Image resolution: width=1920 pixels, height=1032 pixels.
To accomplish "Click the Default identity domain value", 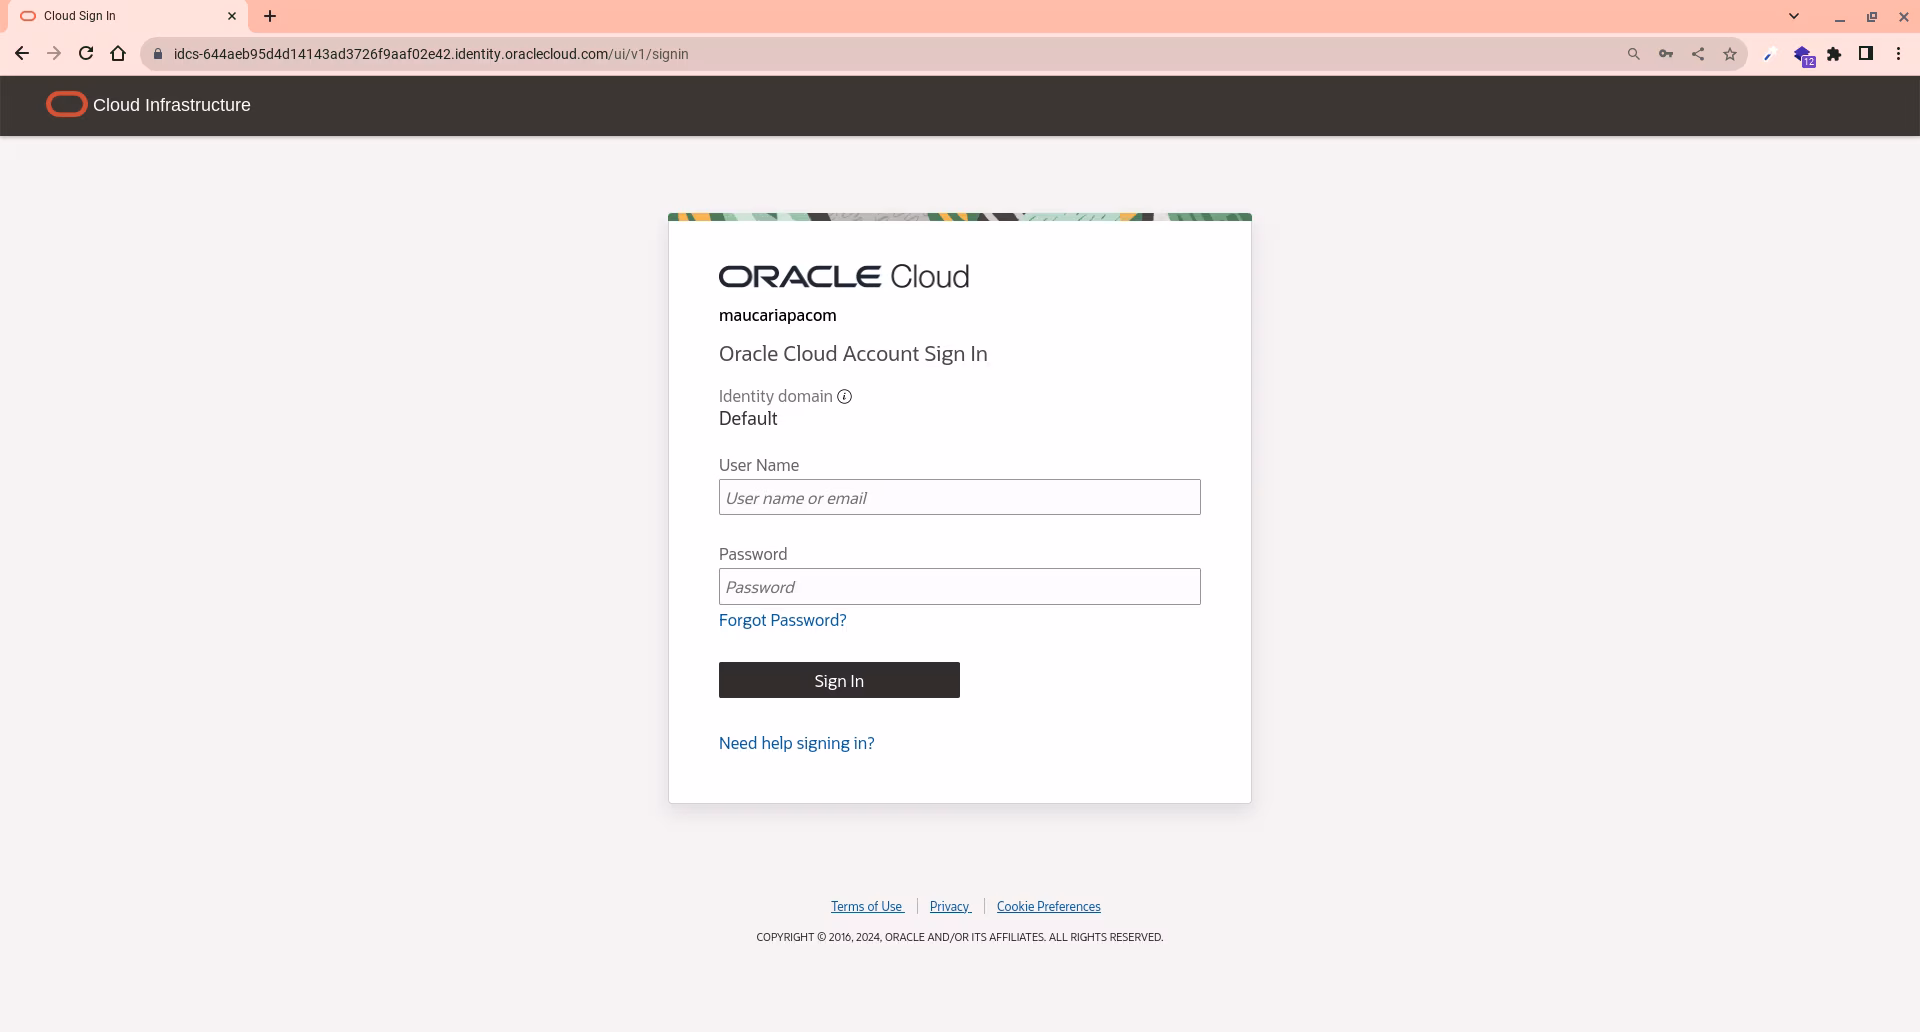I will click(x=748, y=419).
